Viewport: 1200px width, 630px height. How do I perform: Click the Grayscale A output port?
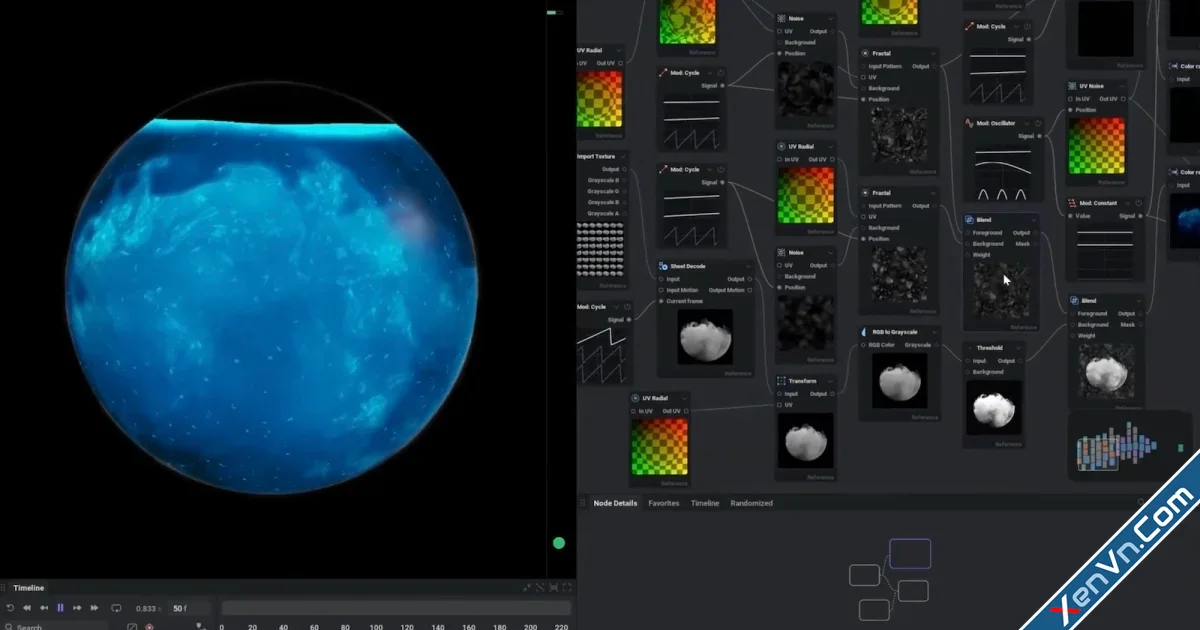point(624,214)
